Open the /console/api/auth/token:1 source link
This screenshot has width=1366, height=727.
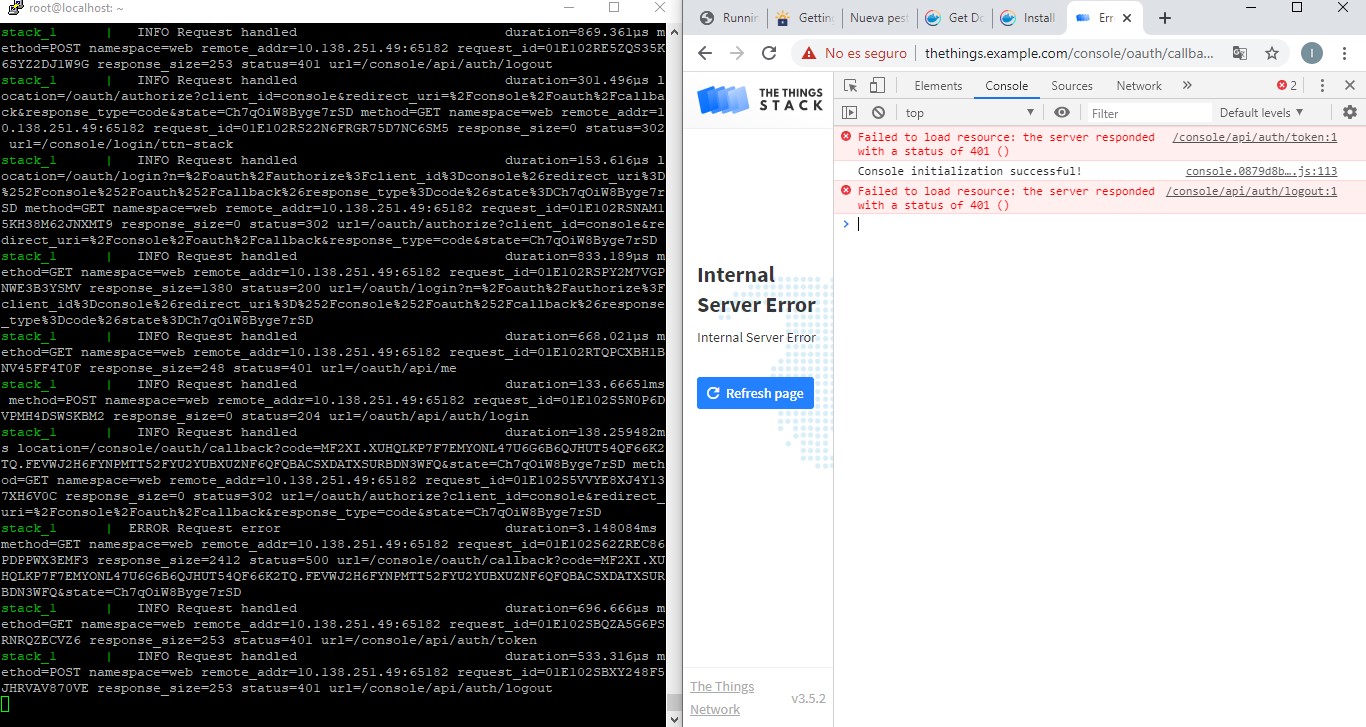1254,137
